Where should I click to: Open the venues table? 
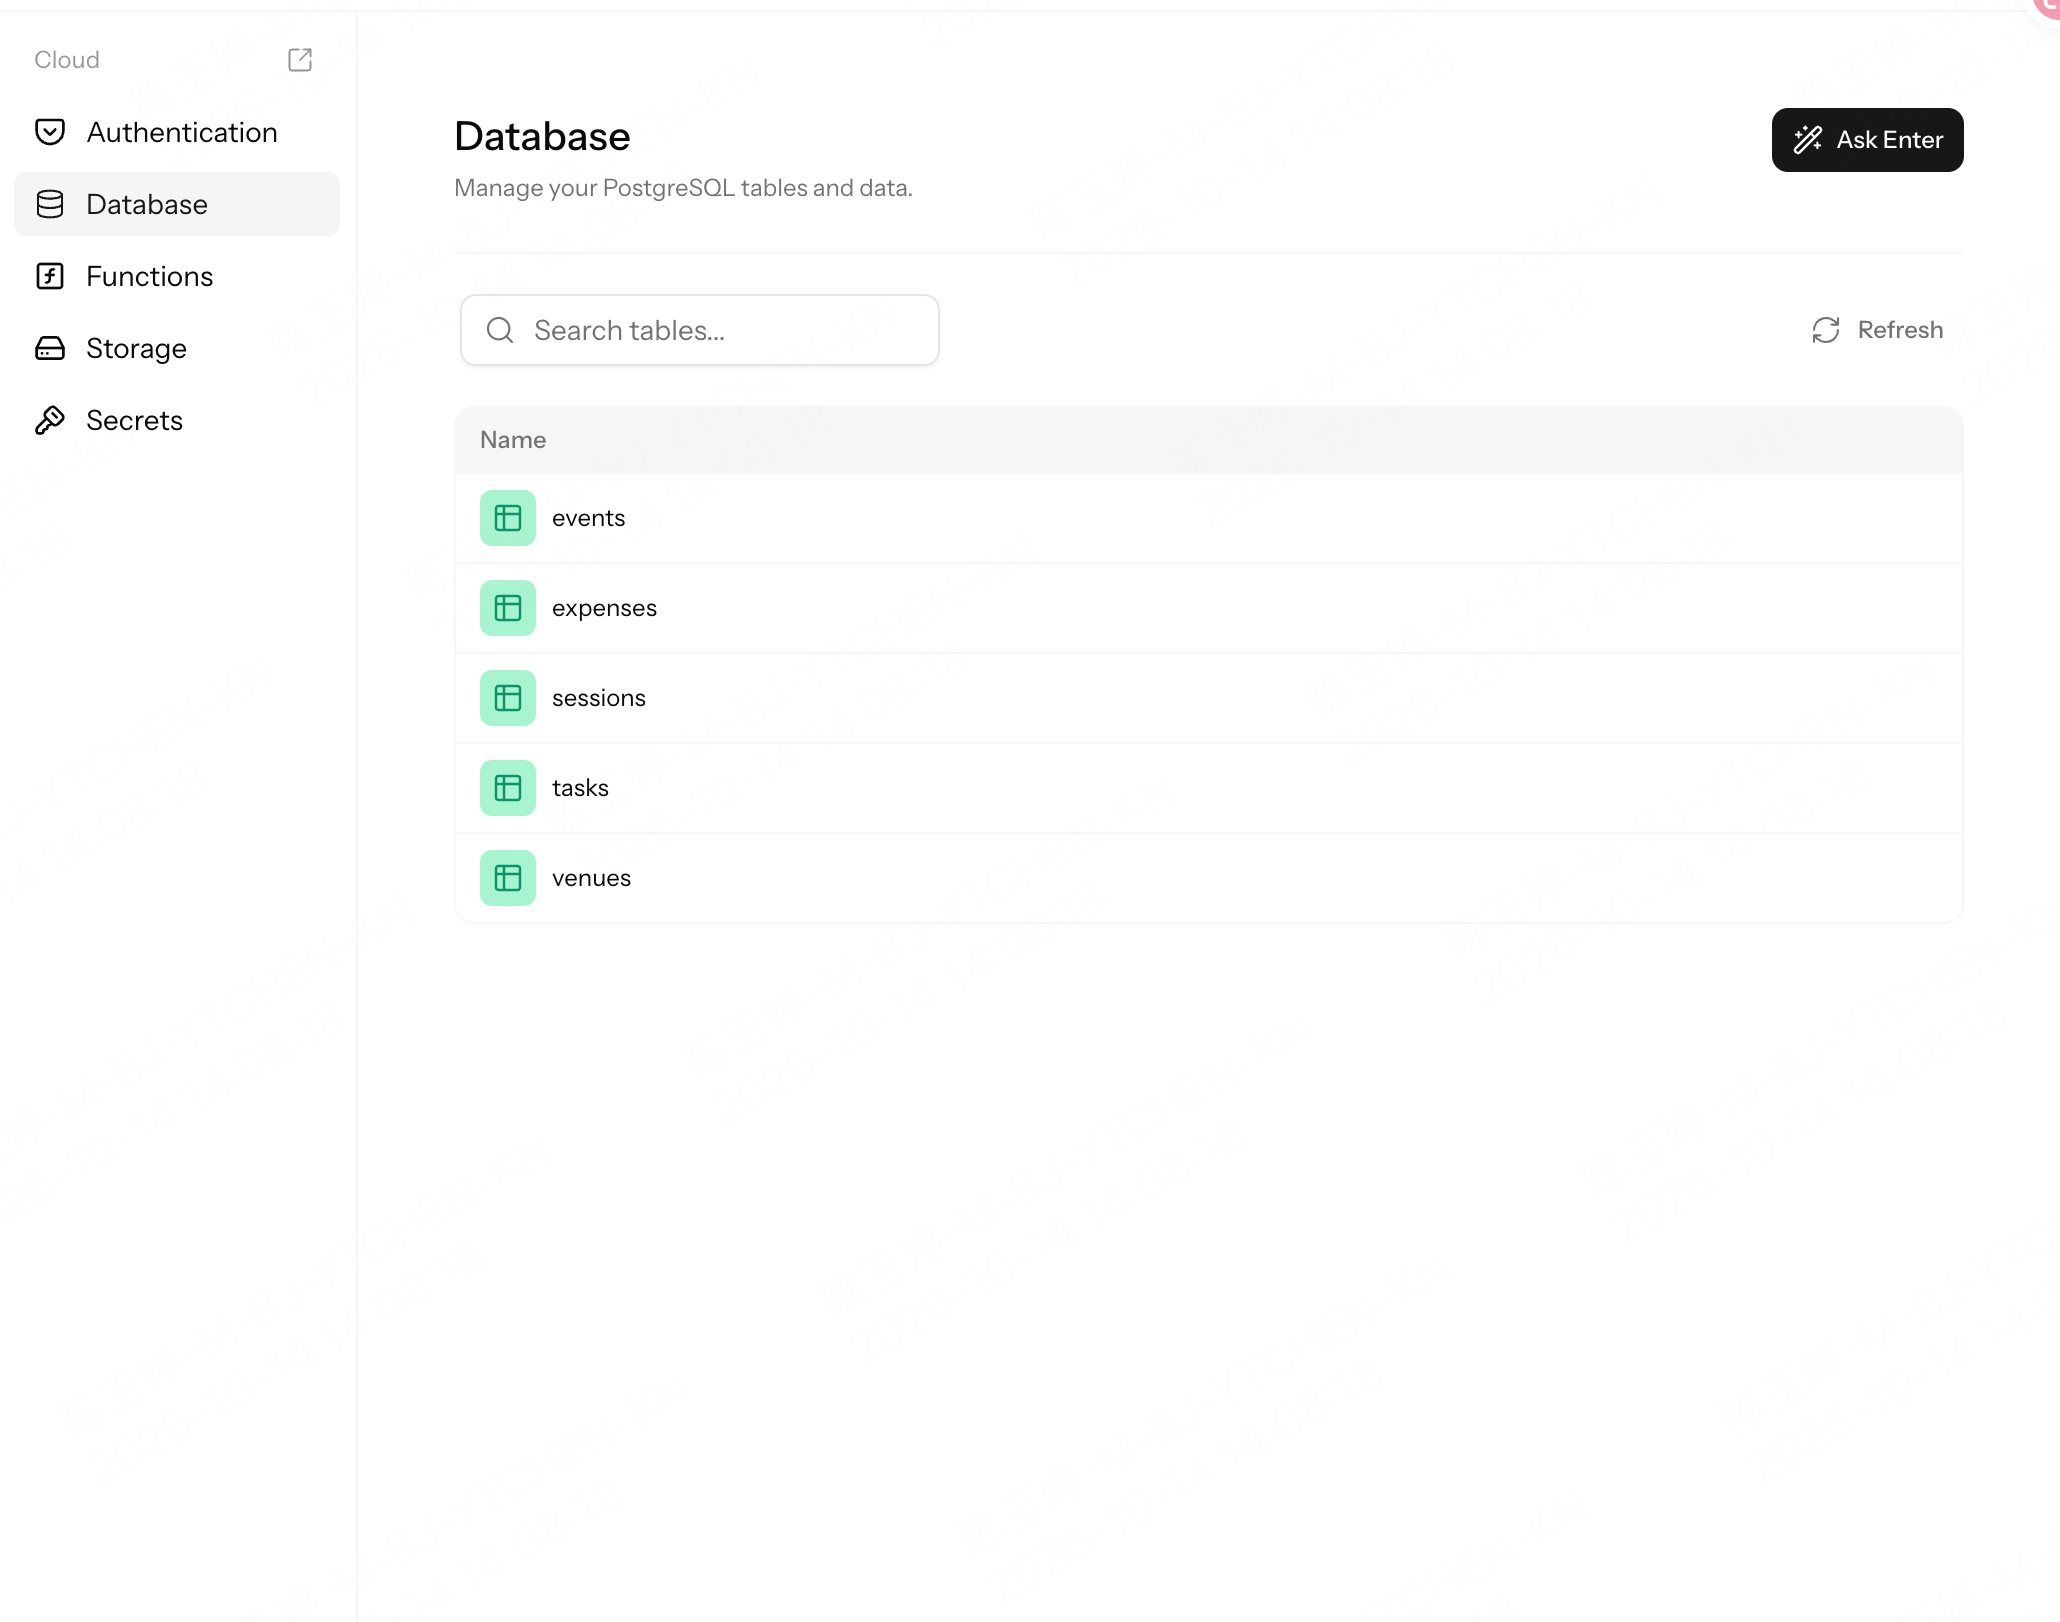click(1209, 878)
